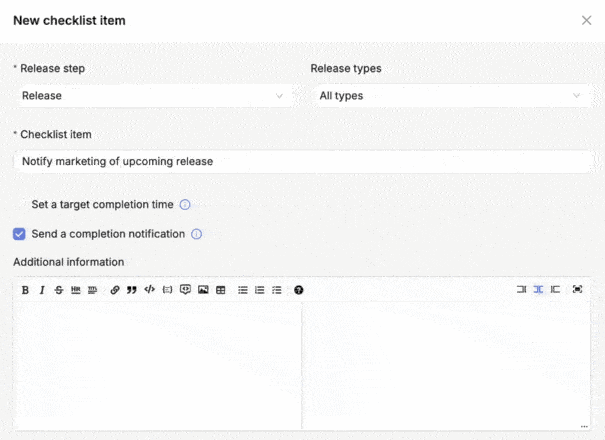Viewport: 605px width, 440px height.
Task: Click the Checklist item text field
Action: [x=303, y=161]
